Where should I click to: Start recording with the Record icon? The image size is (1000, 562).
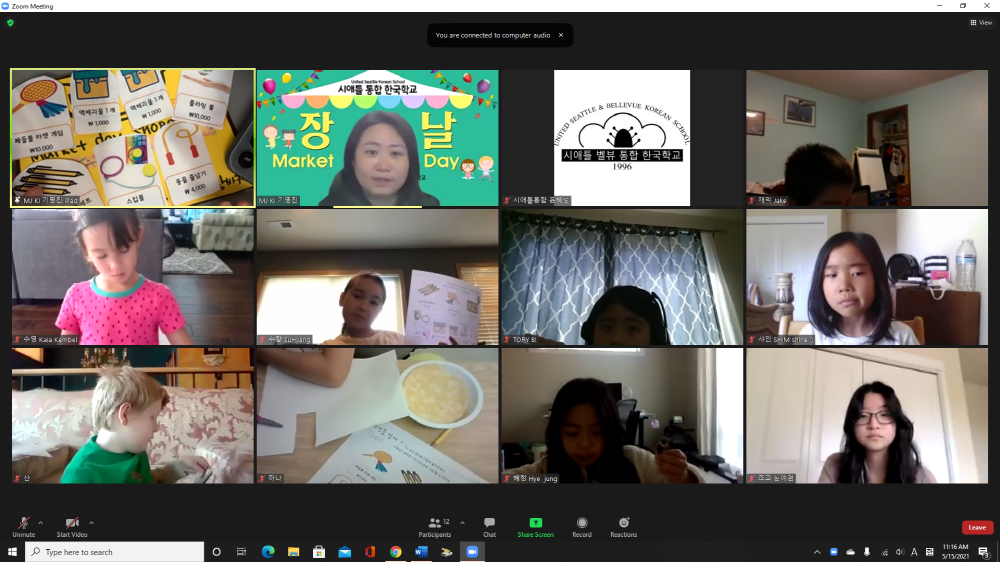coord(582,526)
